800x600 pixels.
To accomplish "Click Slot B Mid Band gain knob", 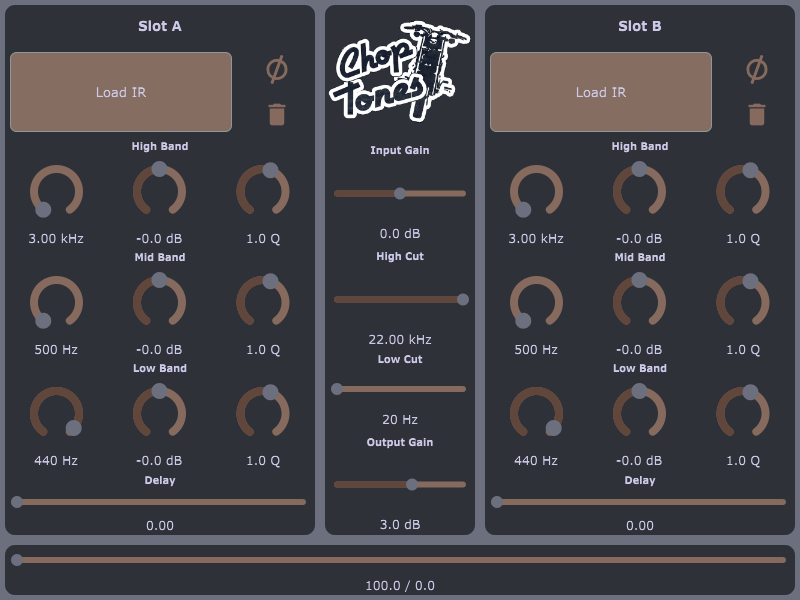I will pyautogui.click(x=639, y=300).
